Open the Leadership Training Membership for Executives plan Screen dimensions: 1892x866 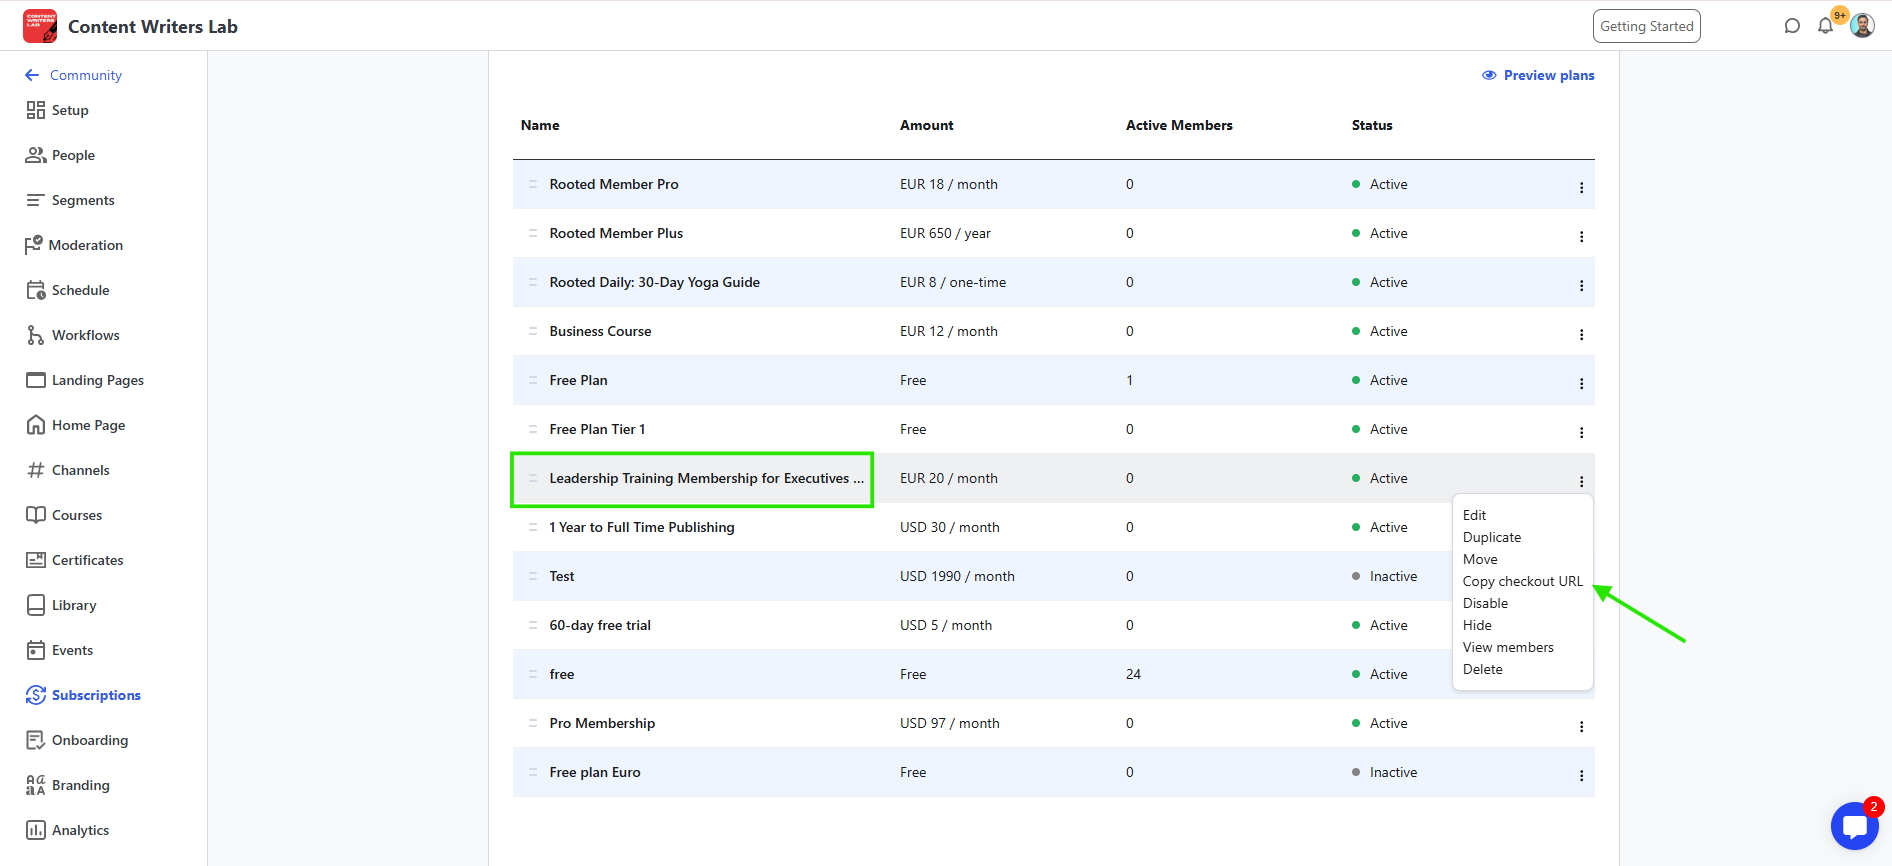[x=706, y=478]
